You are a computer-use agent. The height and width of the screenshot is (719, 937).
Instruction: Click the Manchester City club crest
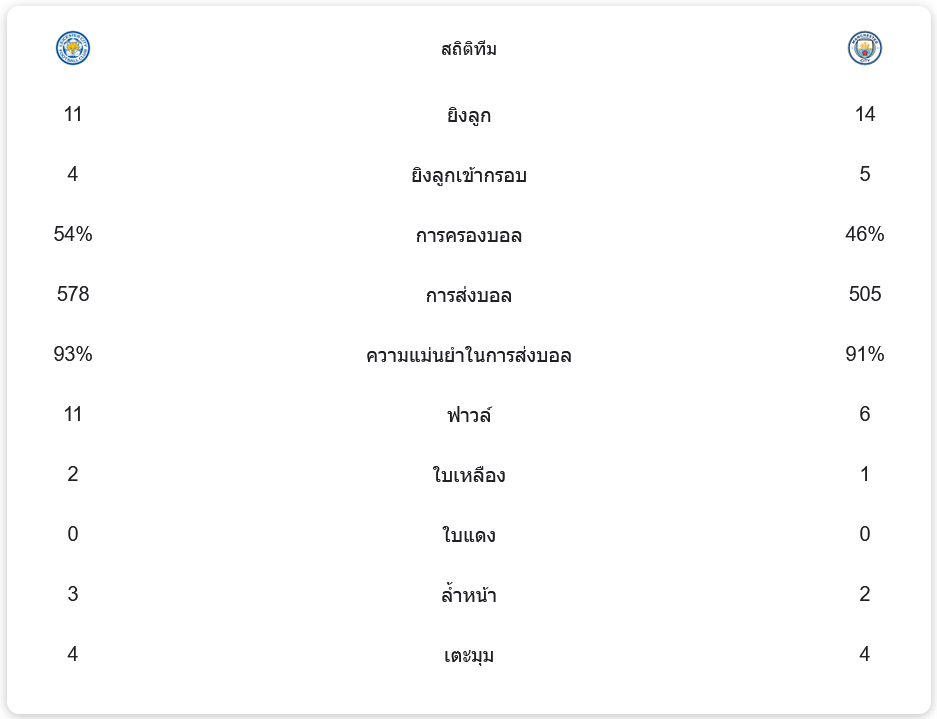[x=865, y=48]
